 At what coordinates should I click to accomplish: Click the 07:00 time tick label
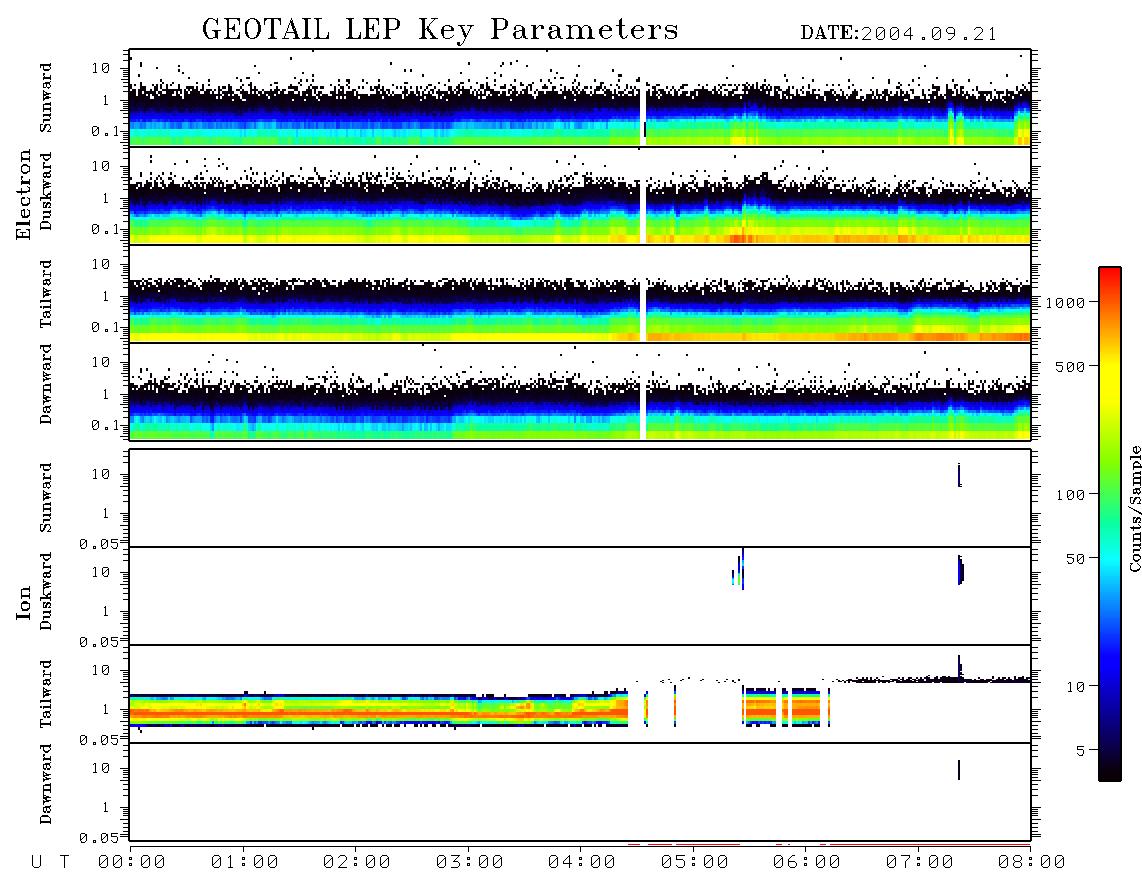point(920,863)
